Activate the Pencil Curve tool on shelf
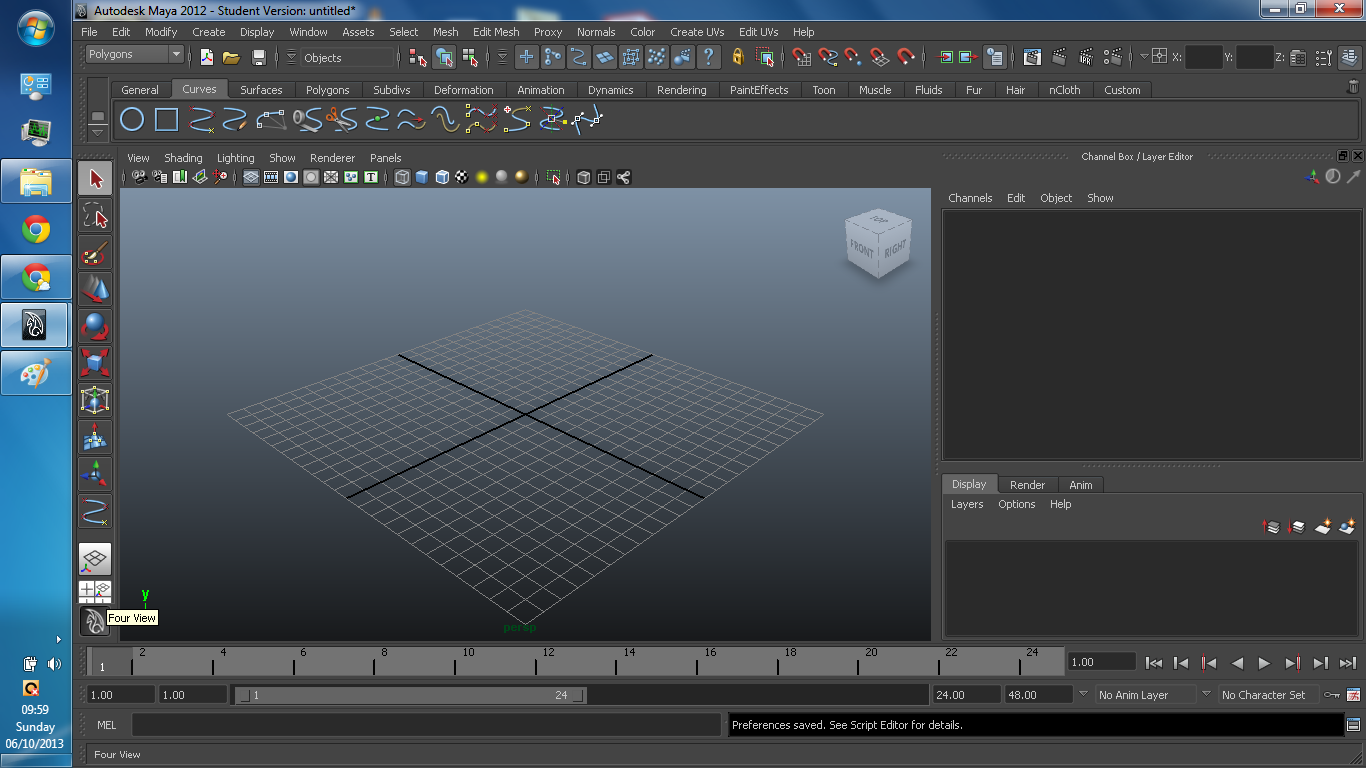 click(x=235, y=121)
